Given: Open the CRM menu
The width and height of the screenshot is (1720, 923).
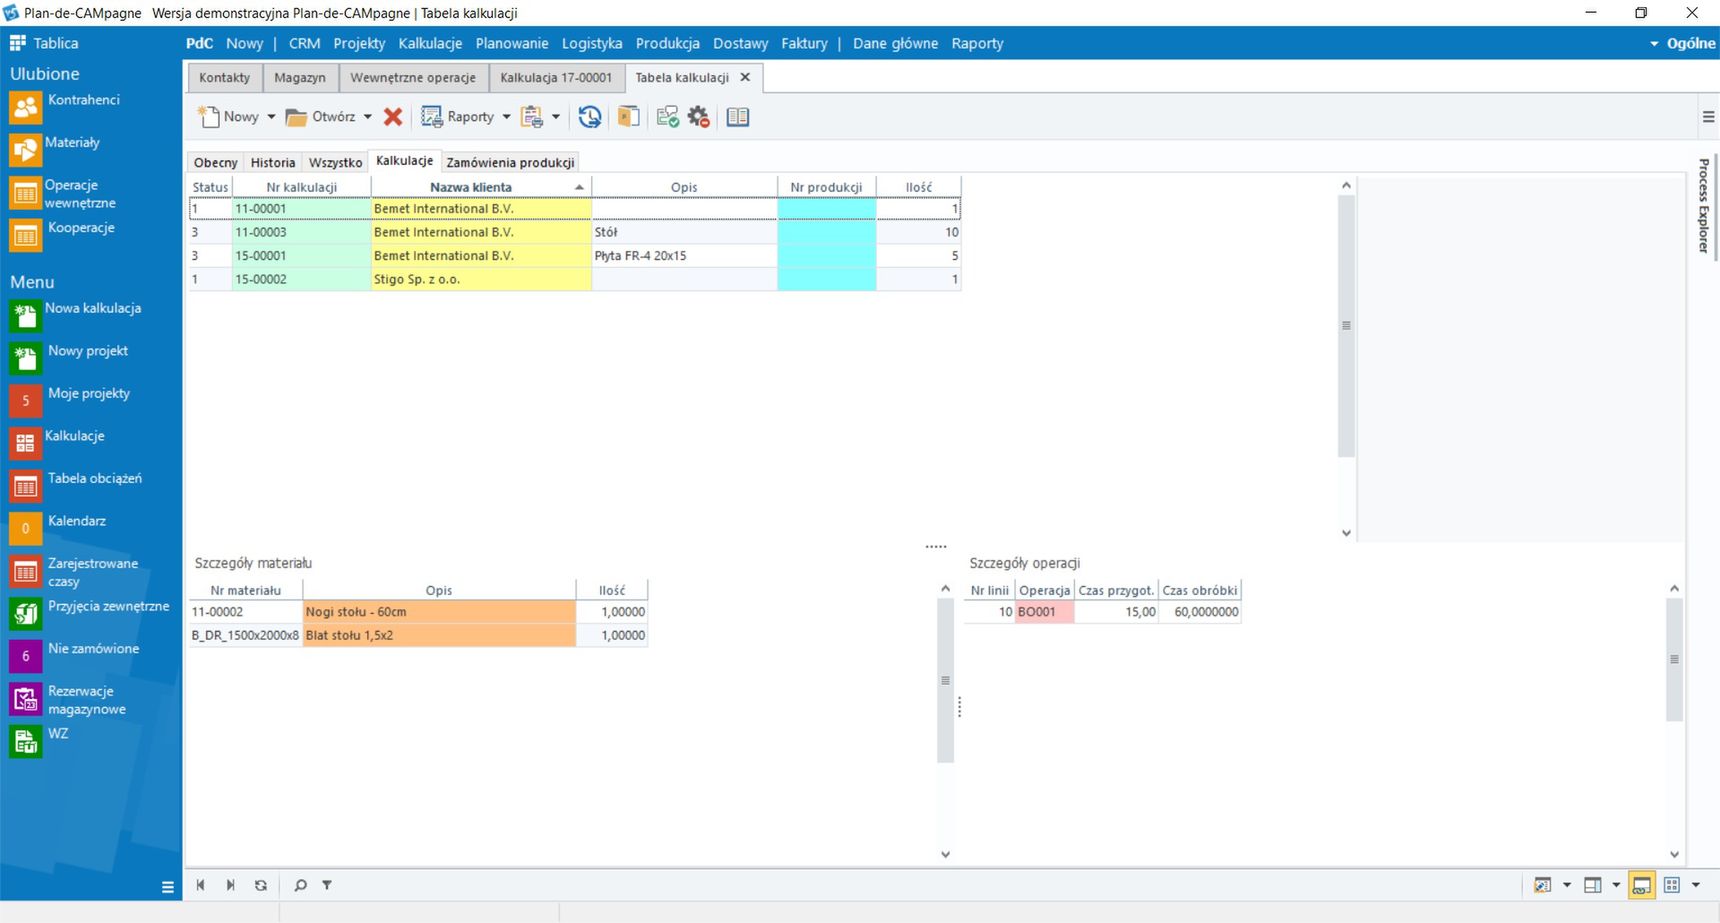Looking at the screenshot, I should tap(304, 43).
